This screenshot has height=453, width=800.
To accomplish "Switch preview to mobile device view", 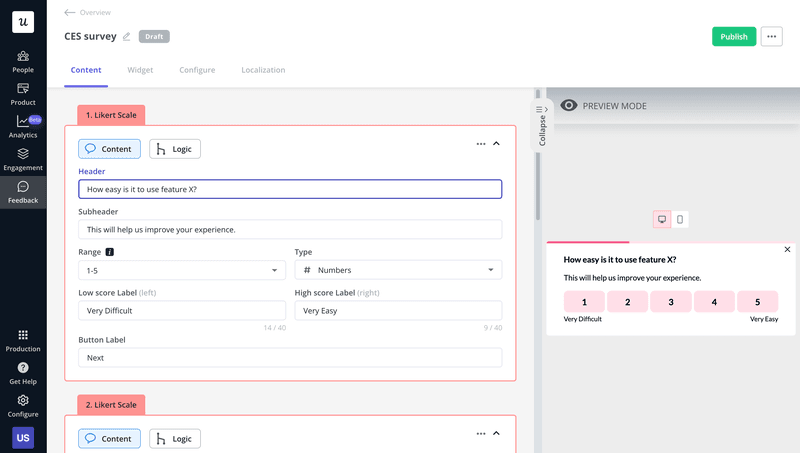I will click(680, 219).
